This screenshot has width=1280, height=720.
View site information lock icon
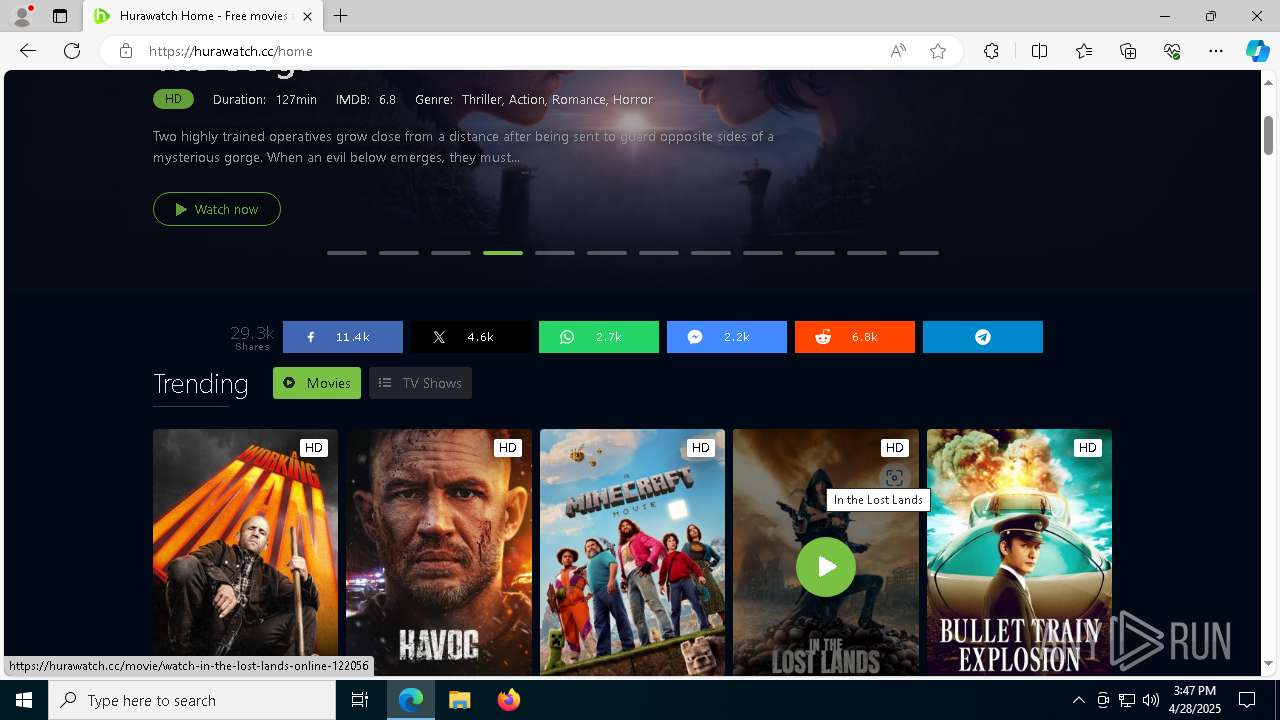coord(125,51)
